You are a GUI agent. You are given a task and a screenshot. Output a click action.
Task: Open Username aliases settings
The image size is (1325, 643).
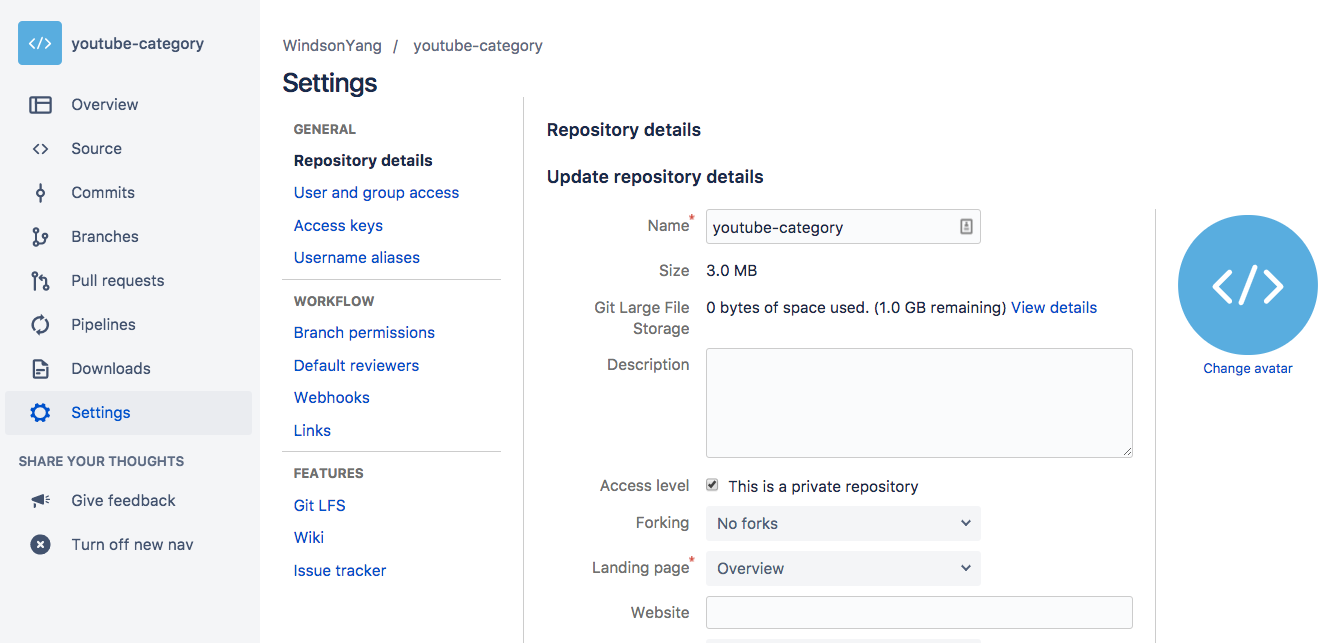pos(357,258)
